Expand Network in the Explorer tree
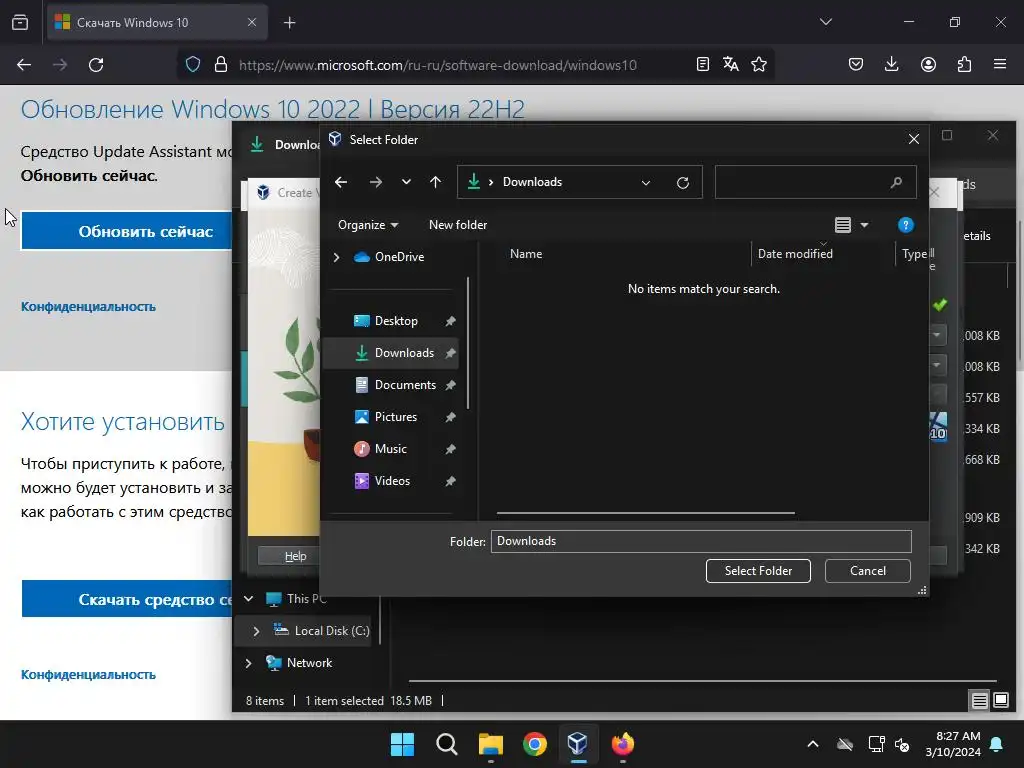1024x768 pixels. tap(248, 663)
